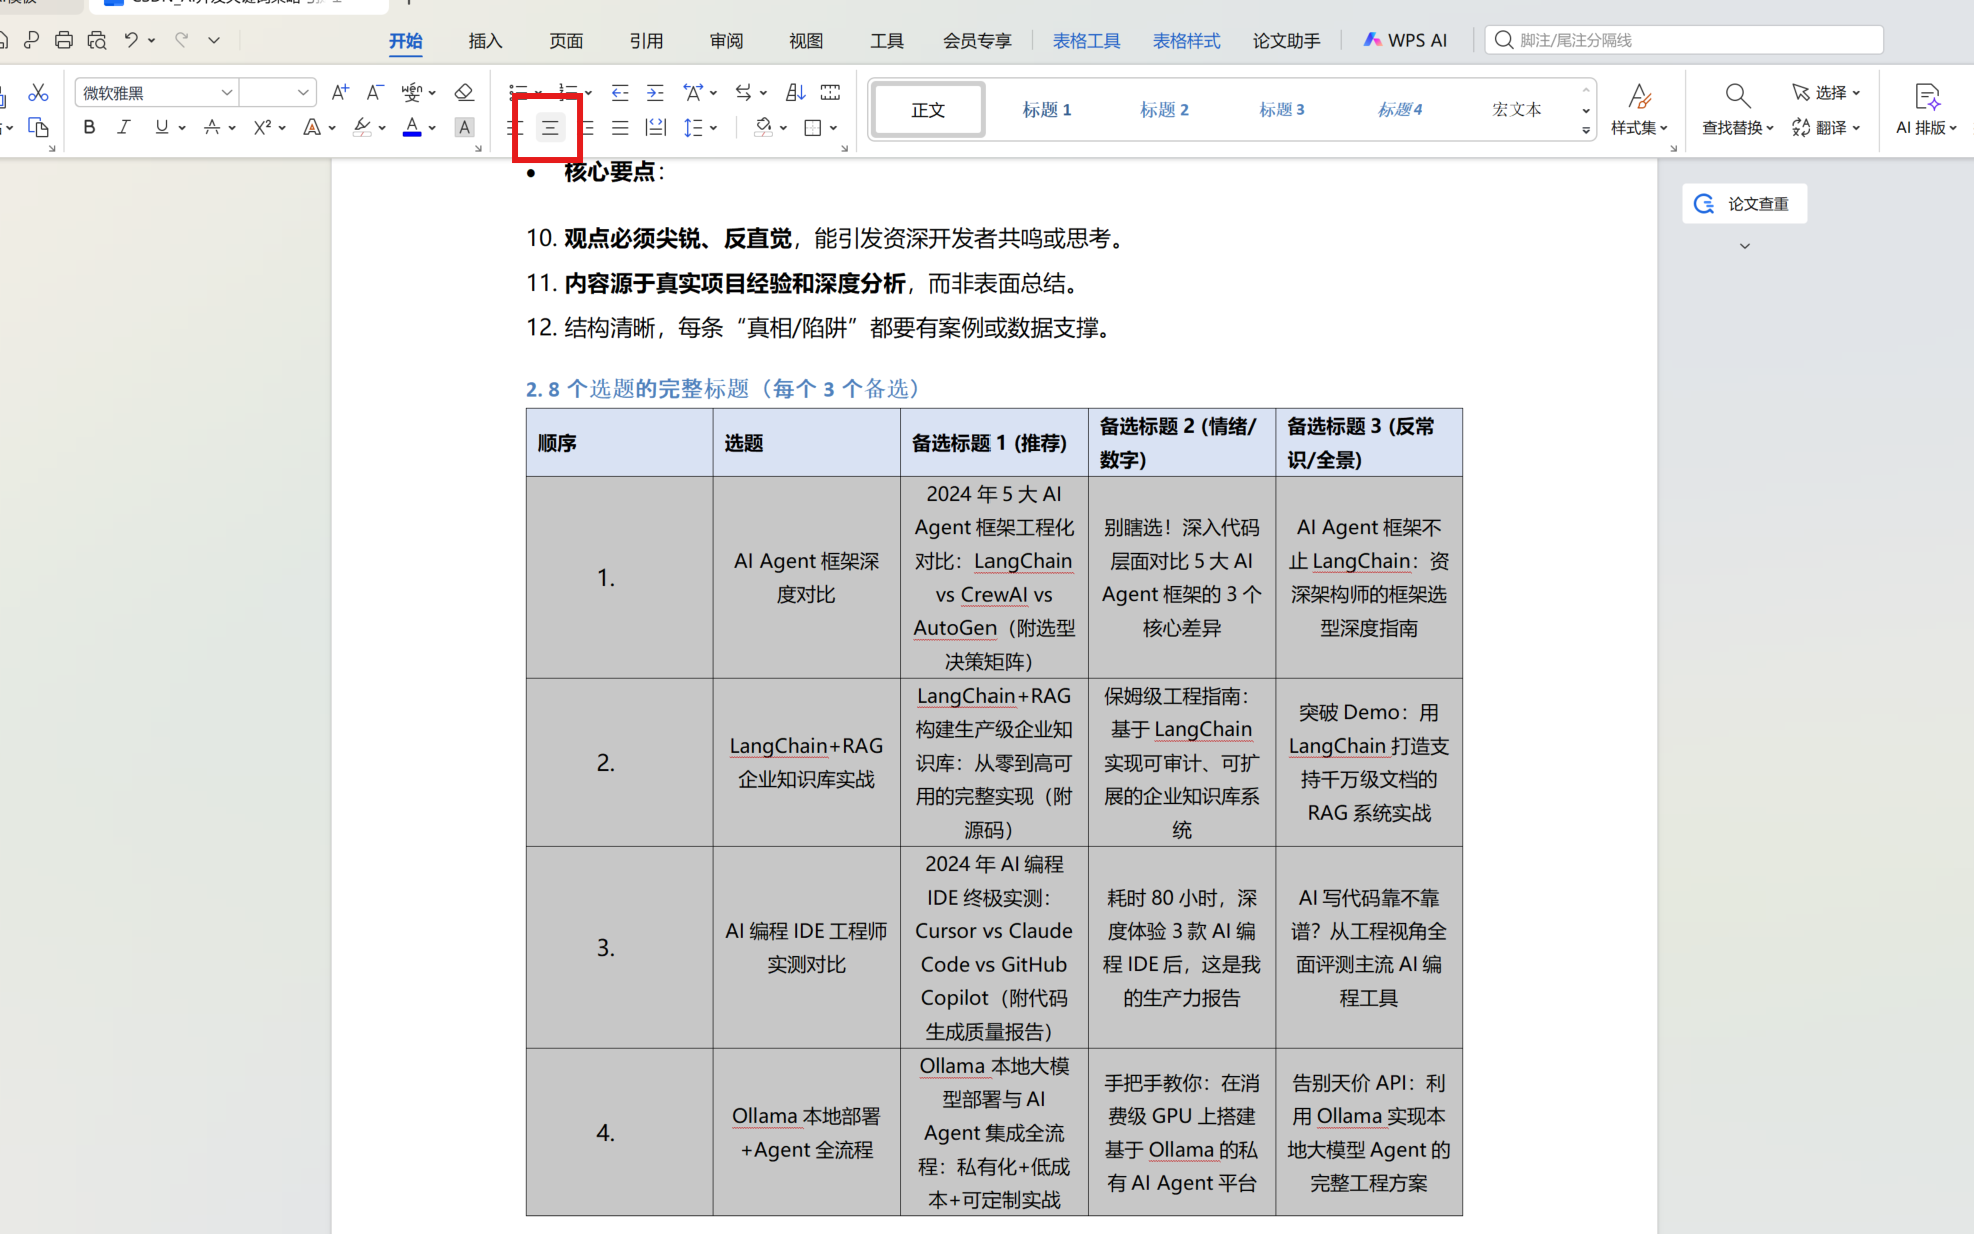
Task: Toggle justify alignment
Action: pos(620,127)
